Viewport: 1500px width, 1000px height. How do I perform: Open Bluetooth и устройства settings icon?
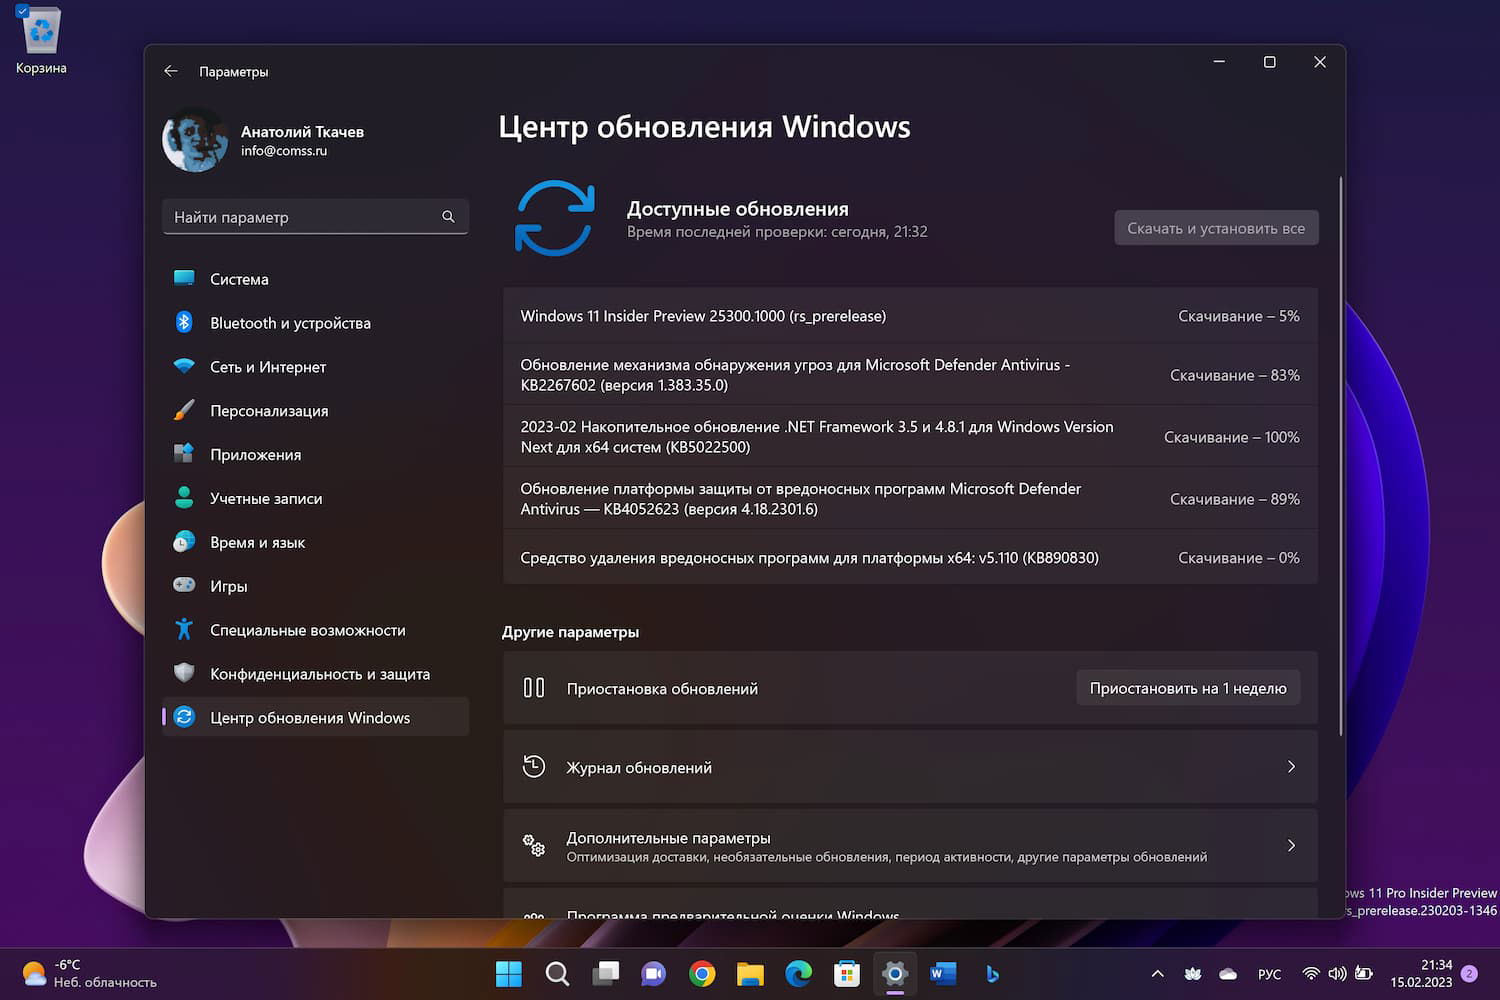[184, 322]
